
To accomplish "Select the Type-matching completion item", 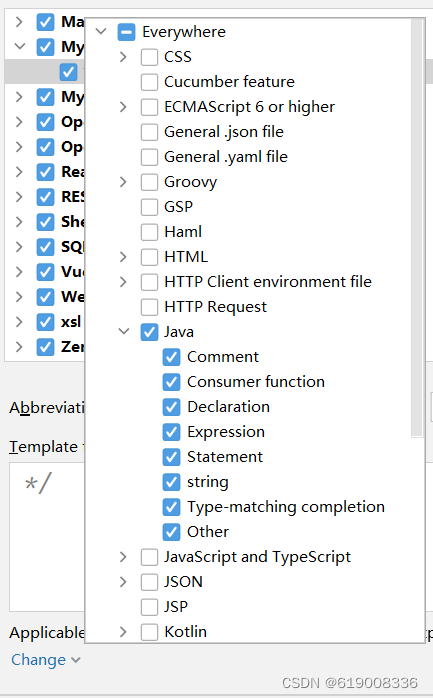I will (286, 507).
